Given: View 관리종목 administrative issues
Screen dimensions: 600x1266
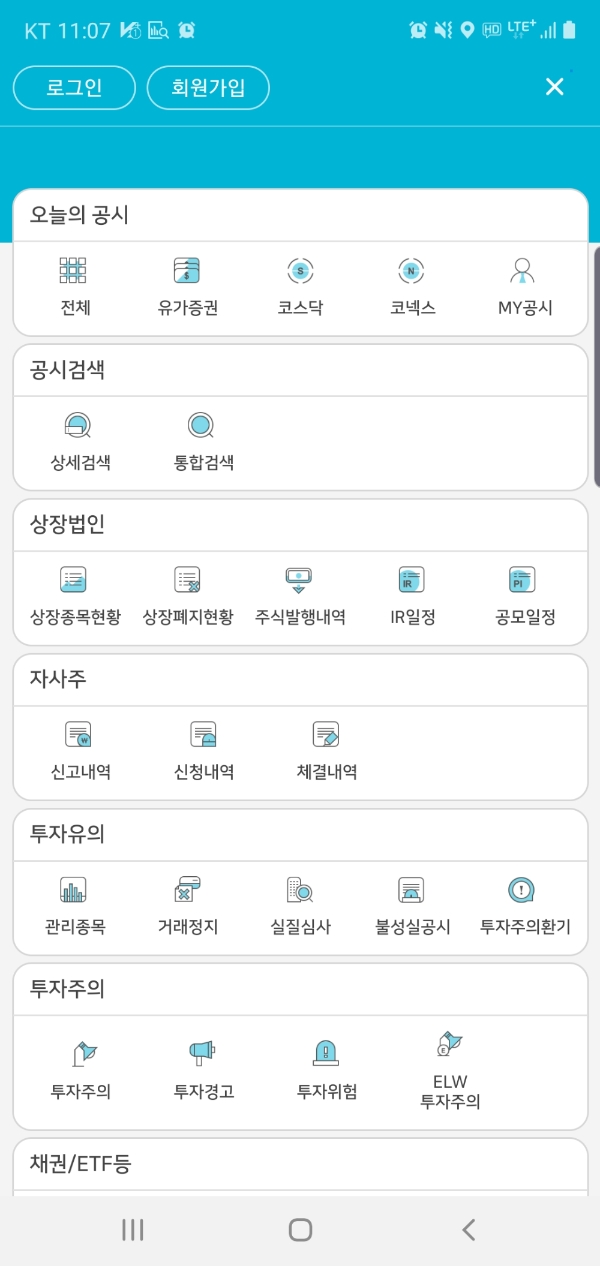Looking at the screenshot, I should click(x=73, y=902).
